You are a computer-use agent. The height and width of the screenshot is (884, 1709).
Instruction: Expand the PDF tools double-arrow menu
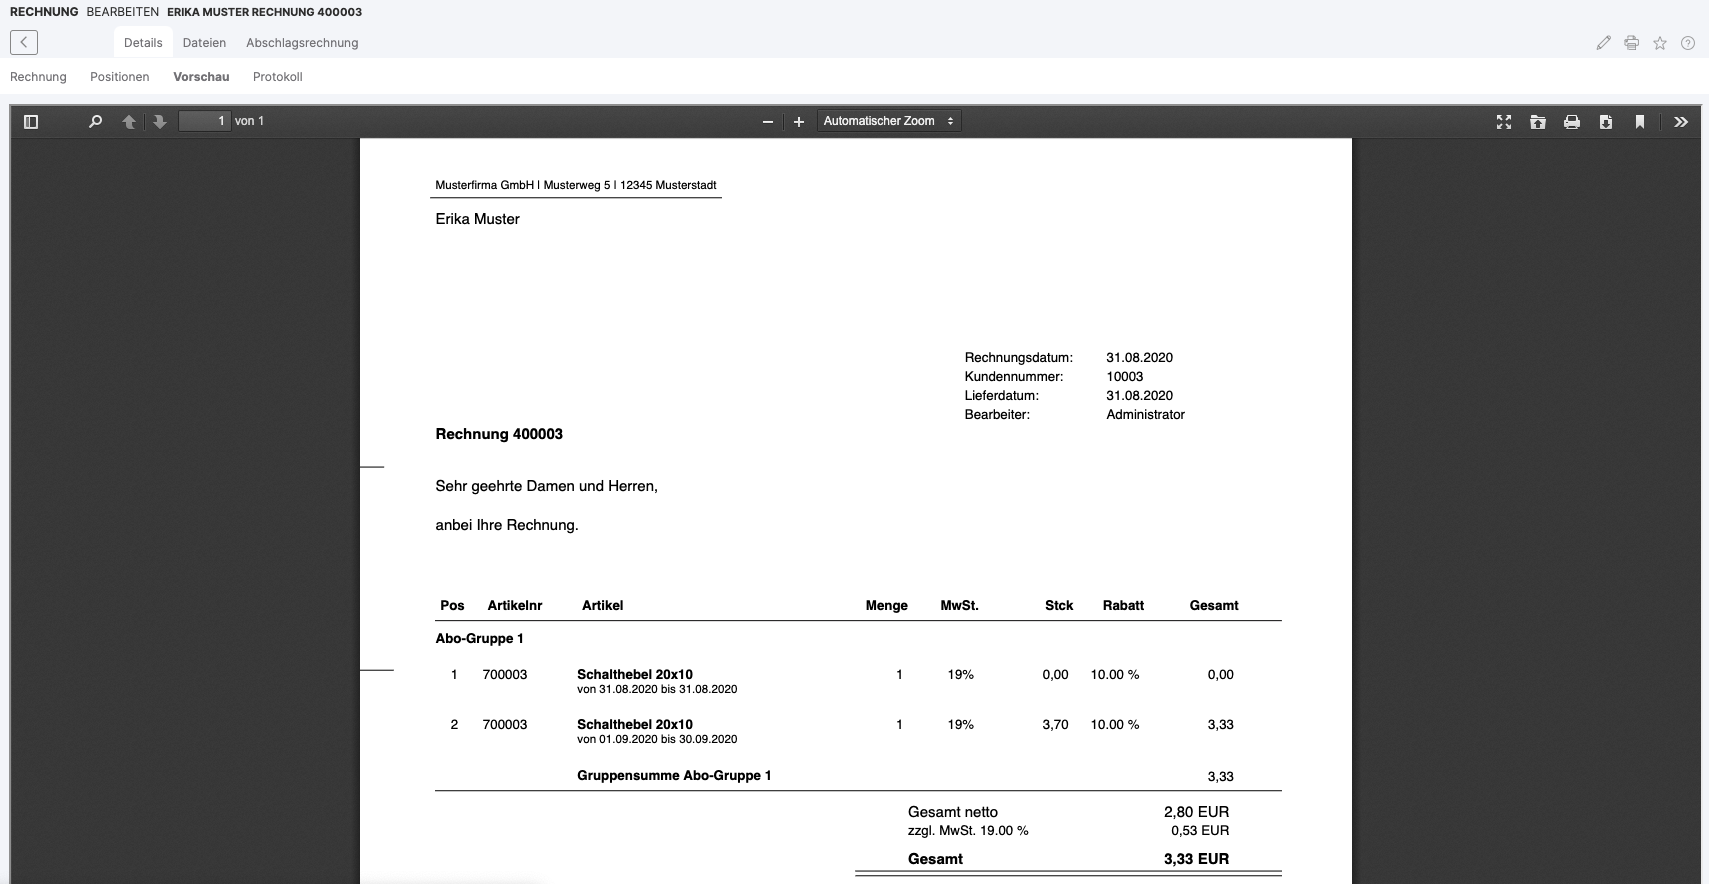tap(1681, 122)
